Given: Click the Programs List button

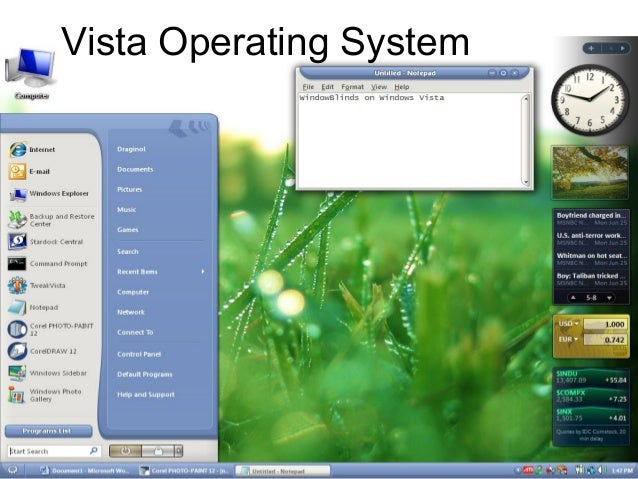Looking at the screenshot, I should click(x=48, y=431).
